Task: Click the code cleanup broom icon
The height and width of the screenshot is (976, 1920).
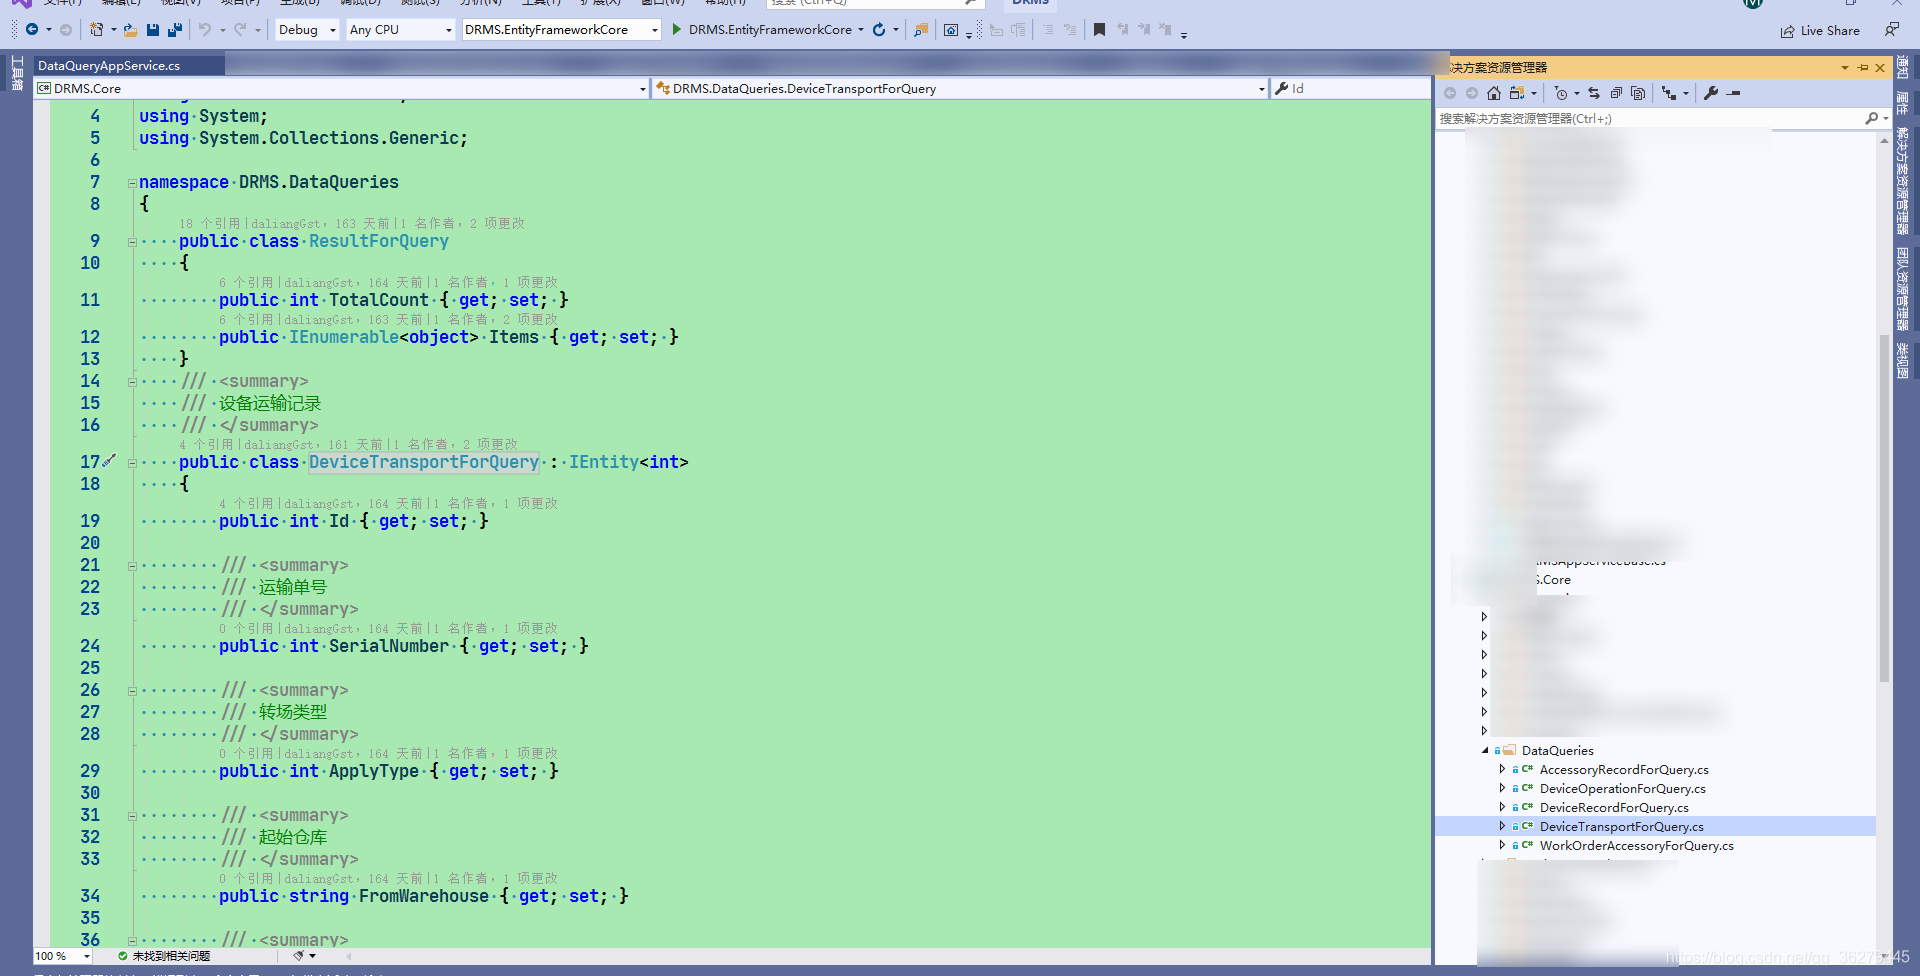Action: [298, 956]
